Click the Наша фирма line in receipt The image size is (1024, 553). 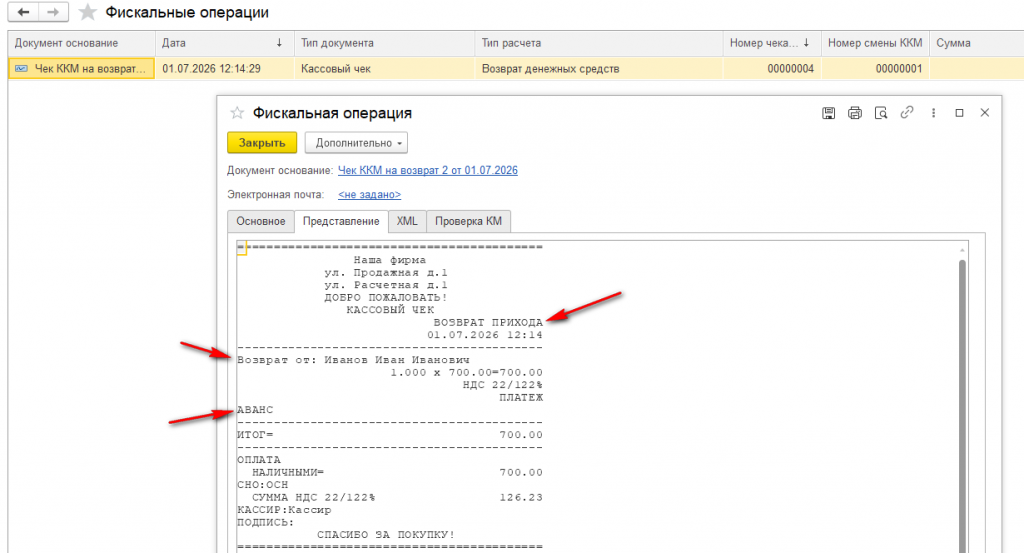(389, 260)
